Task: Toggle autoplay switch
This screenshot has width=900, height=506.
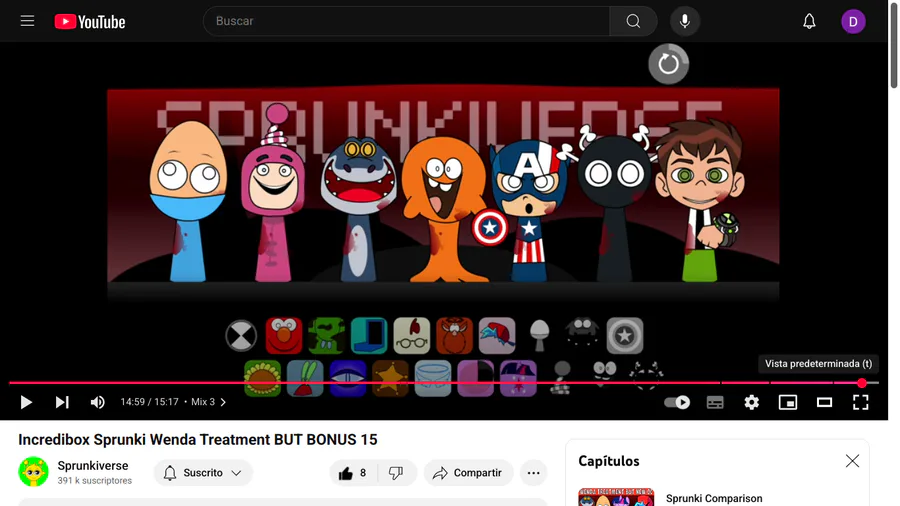Action: 677,402
